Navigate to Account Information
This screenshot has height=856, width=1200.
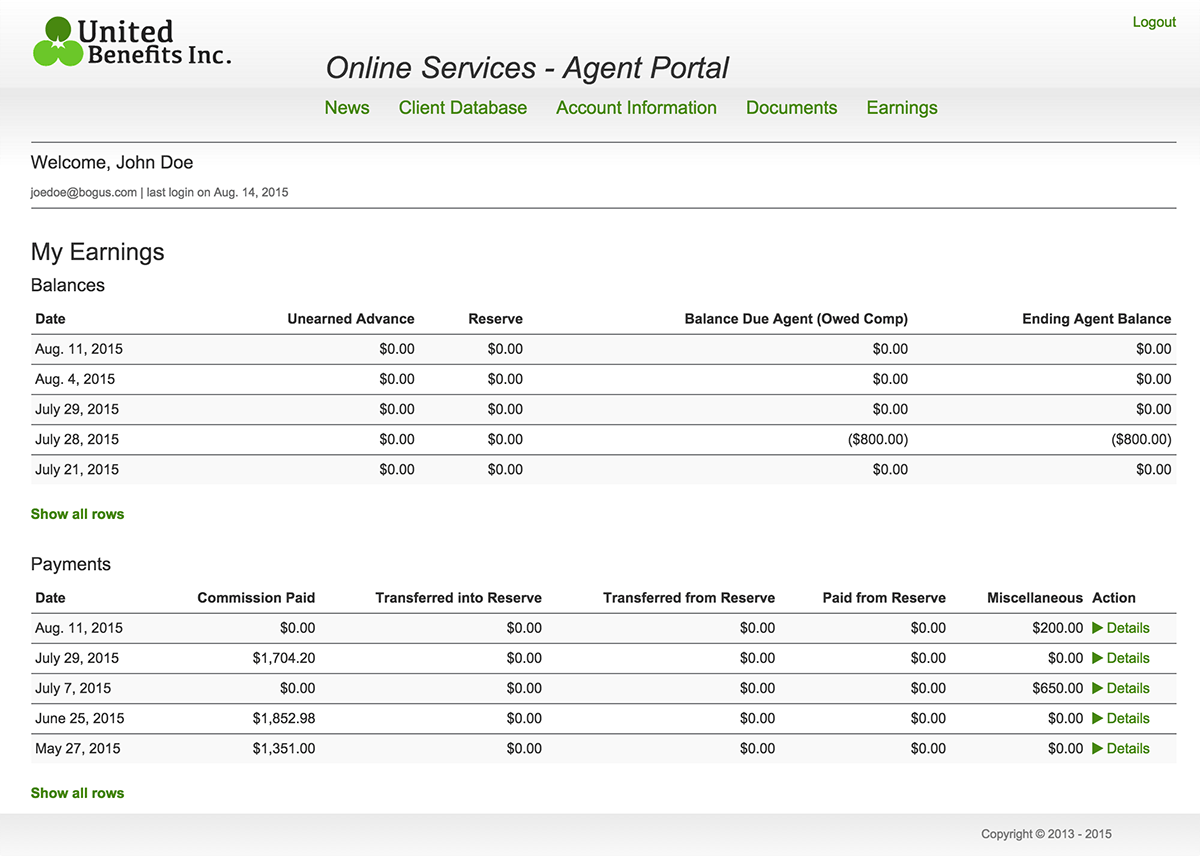pyautogui.click(x=636, y=108)
